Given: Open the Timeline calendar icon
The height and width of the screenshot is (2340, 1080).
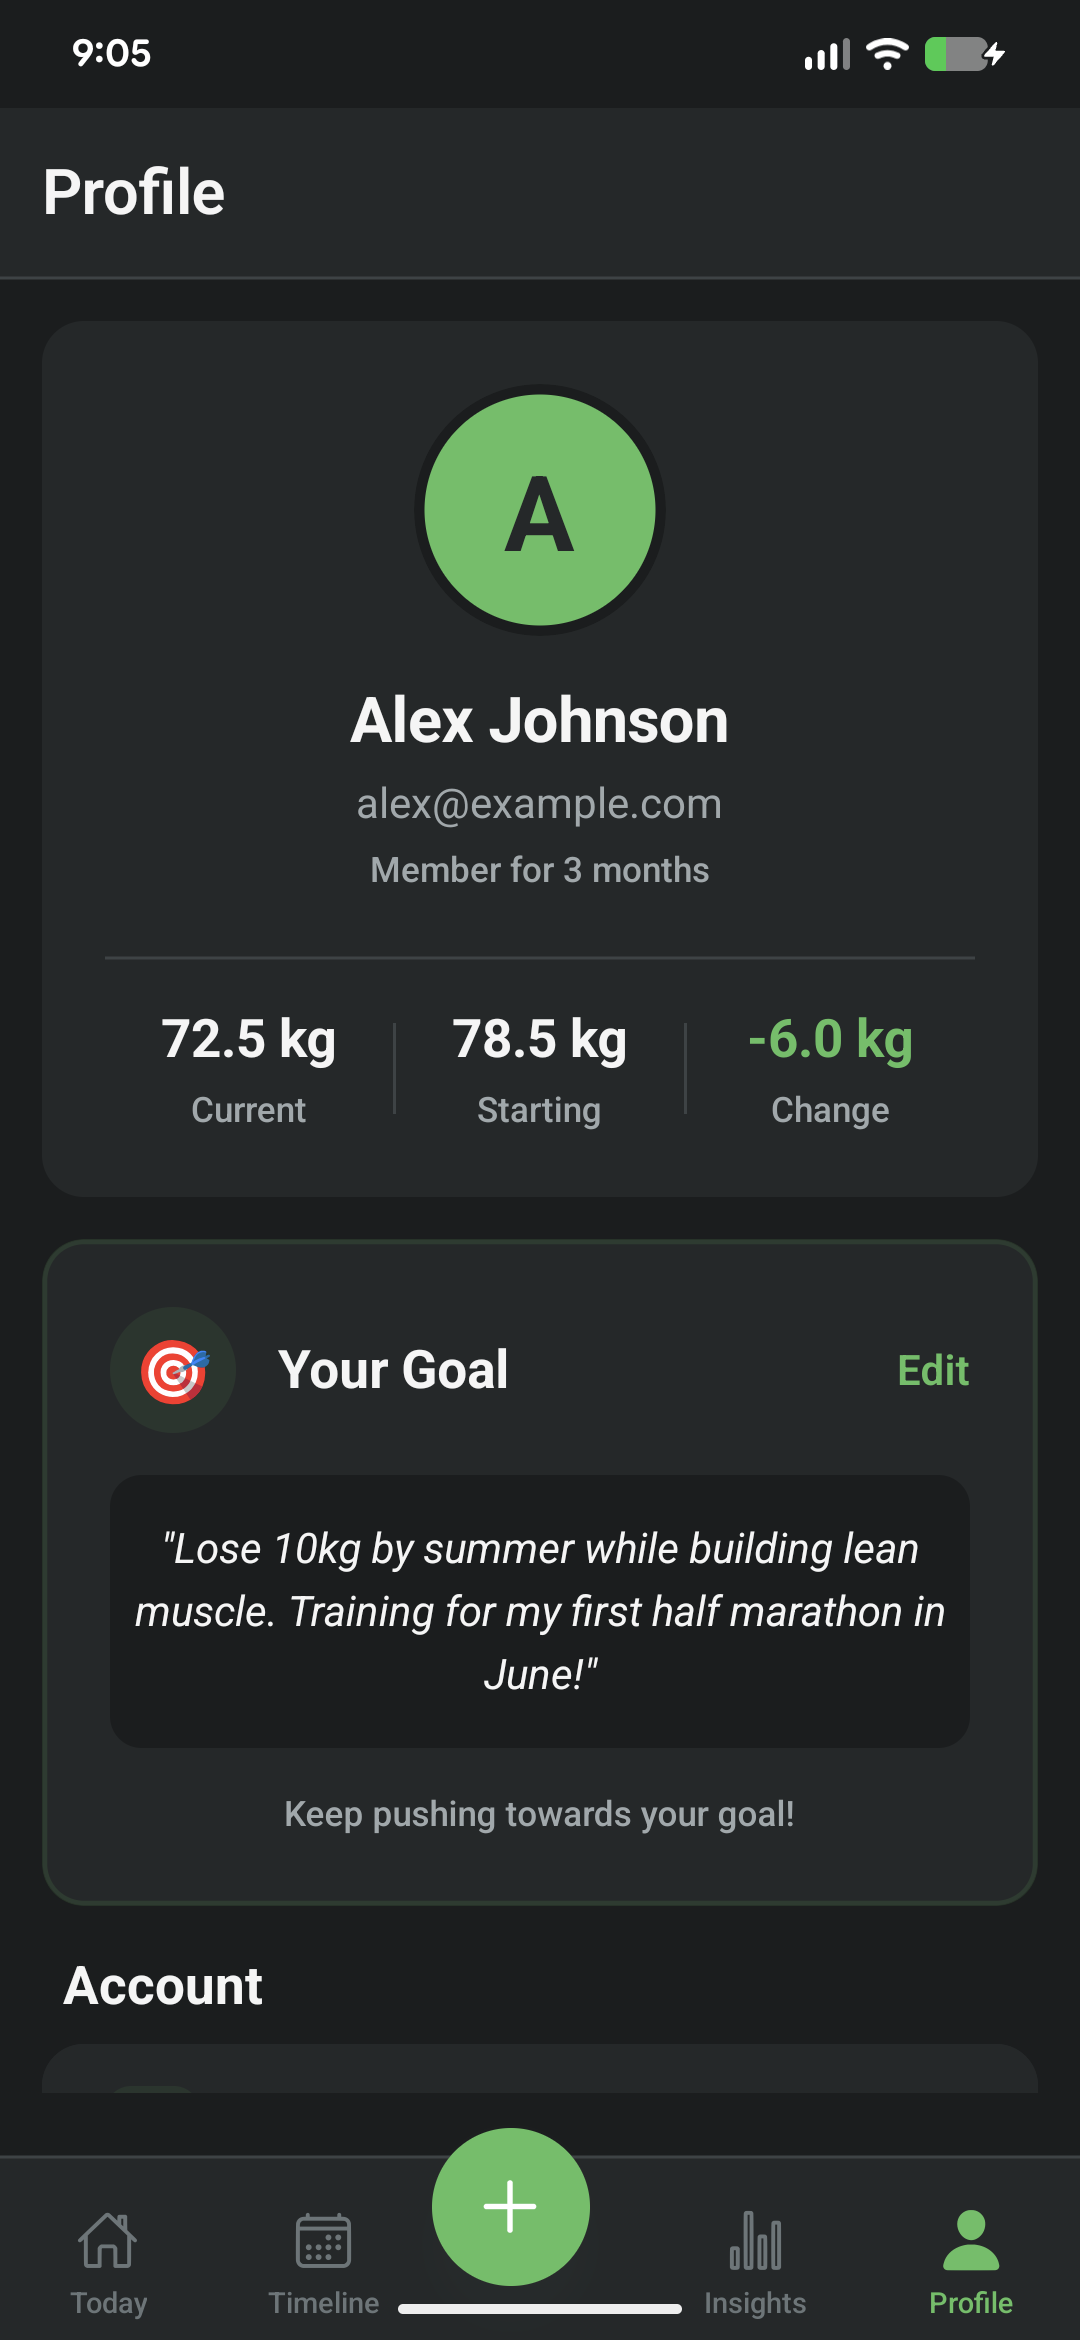Looking at the screenshot, I should click(323, 2240).
